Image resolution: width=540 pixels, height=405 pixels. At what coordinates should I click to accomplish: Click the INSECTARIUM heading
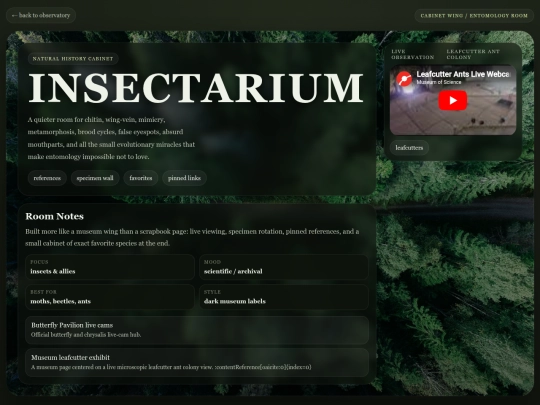196,88
